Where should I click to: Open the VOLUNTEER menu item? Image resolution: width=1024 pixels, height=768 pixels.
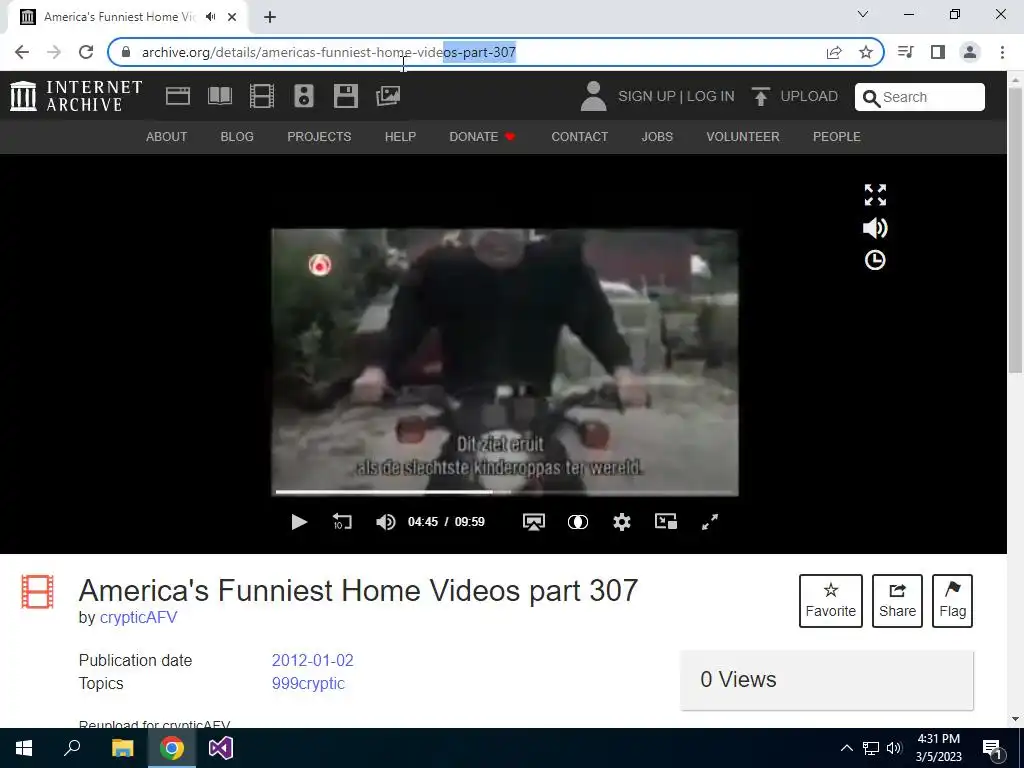(743, 136)
